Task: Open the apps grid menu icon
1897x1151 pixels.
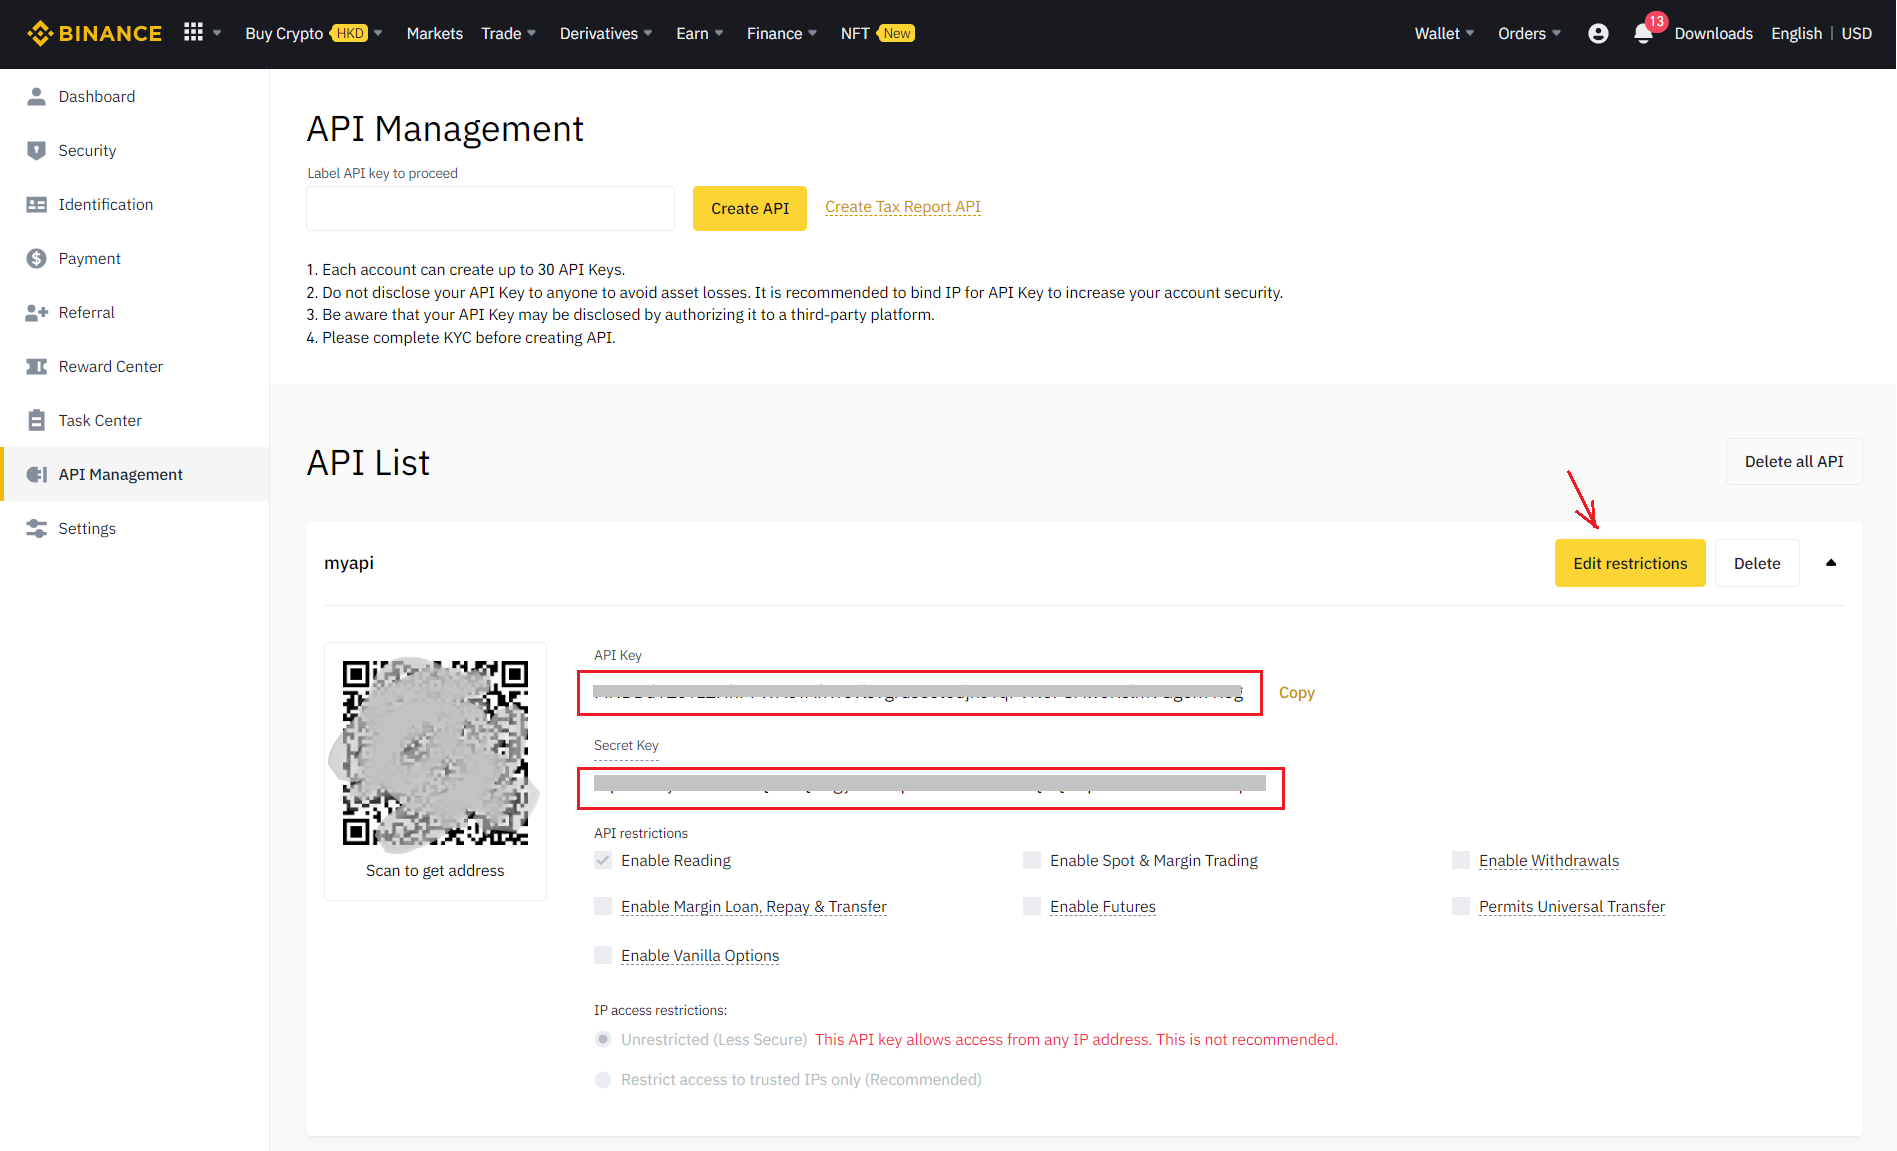Action: click(194, 33)
